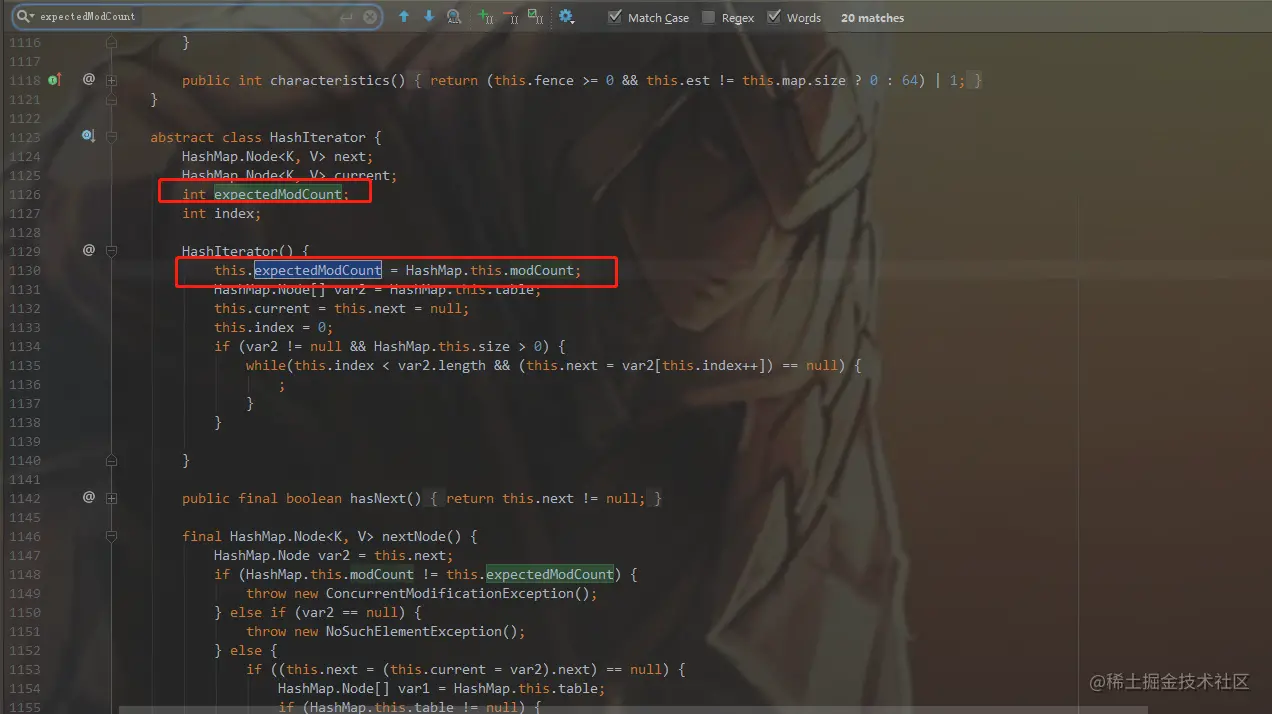Open search history dropdown in the find bar
The image size is (1272, 714).
click(24, 17)
